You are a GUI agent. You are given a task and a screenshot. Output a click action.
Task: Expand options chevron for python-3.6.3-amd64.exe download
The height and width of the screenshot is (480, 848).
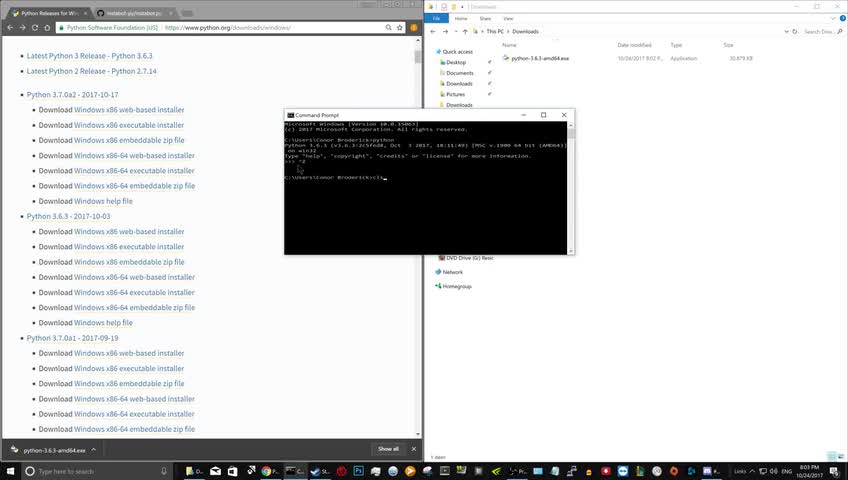coord(94,450)
